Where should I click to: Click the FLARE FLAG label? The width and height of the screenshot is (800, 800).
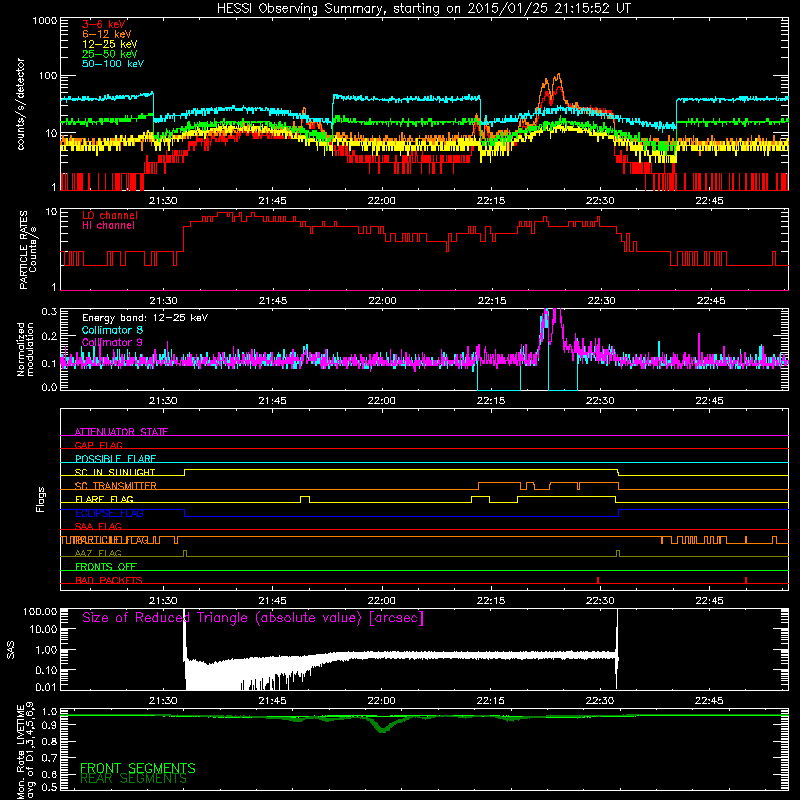tap(104, 499)
